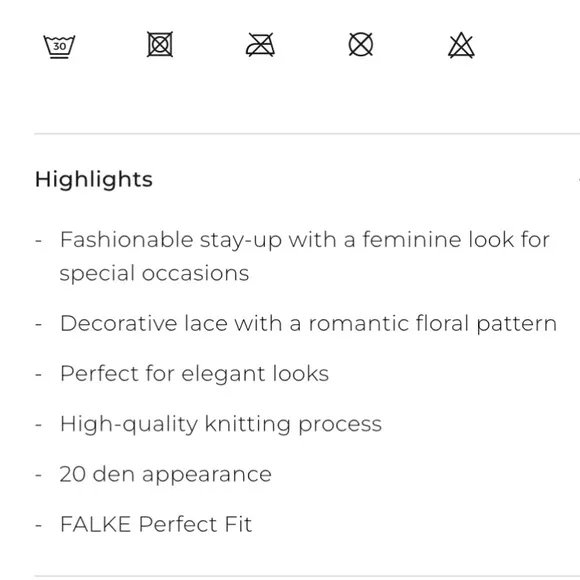
Task: Click the wash at 30 degrees care icon
Action: [x=59, y=47]
